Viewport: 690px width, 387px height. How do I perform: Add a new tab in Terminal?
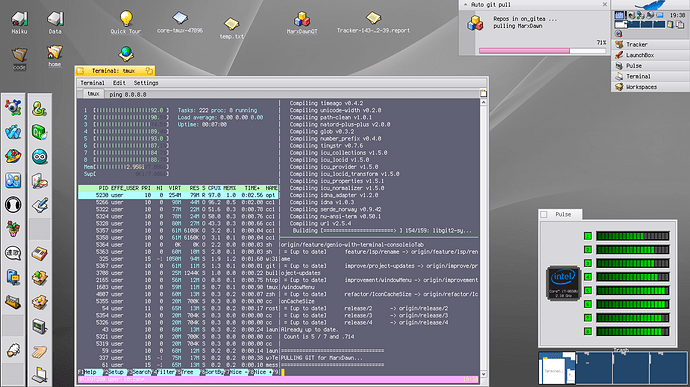(x=483, y=93)
